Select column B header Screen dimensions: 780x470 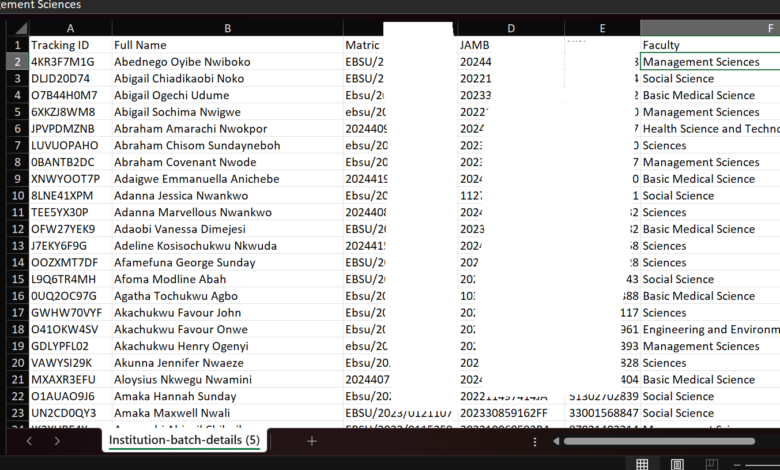(227, 28)
